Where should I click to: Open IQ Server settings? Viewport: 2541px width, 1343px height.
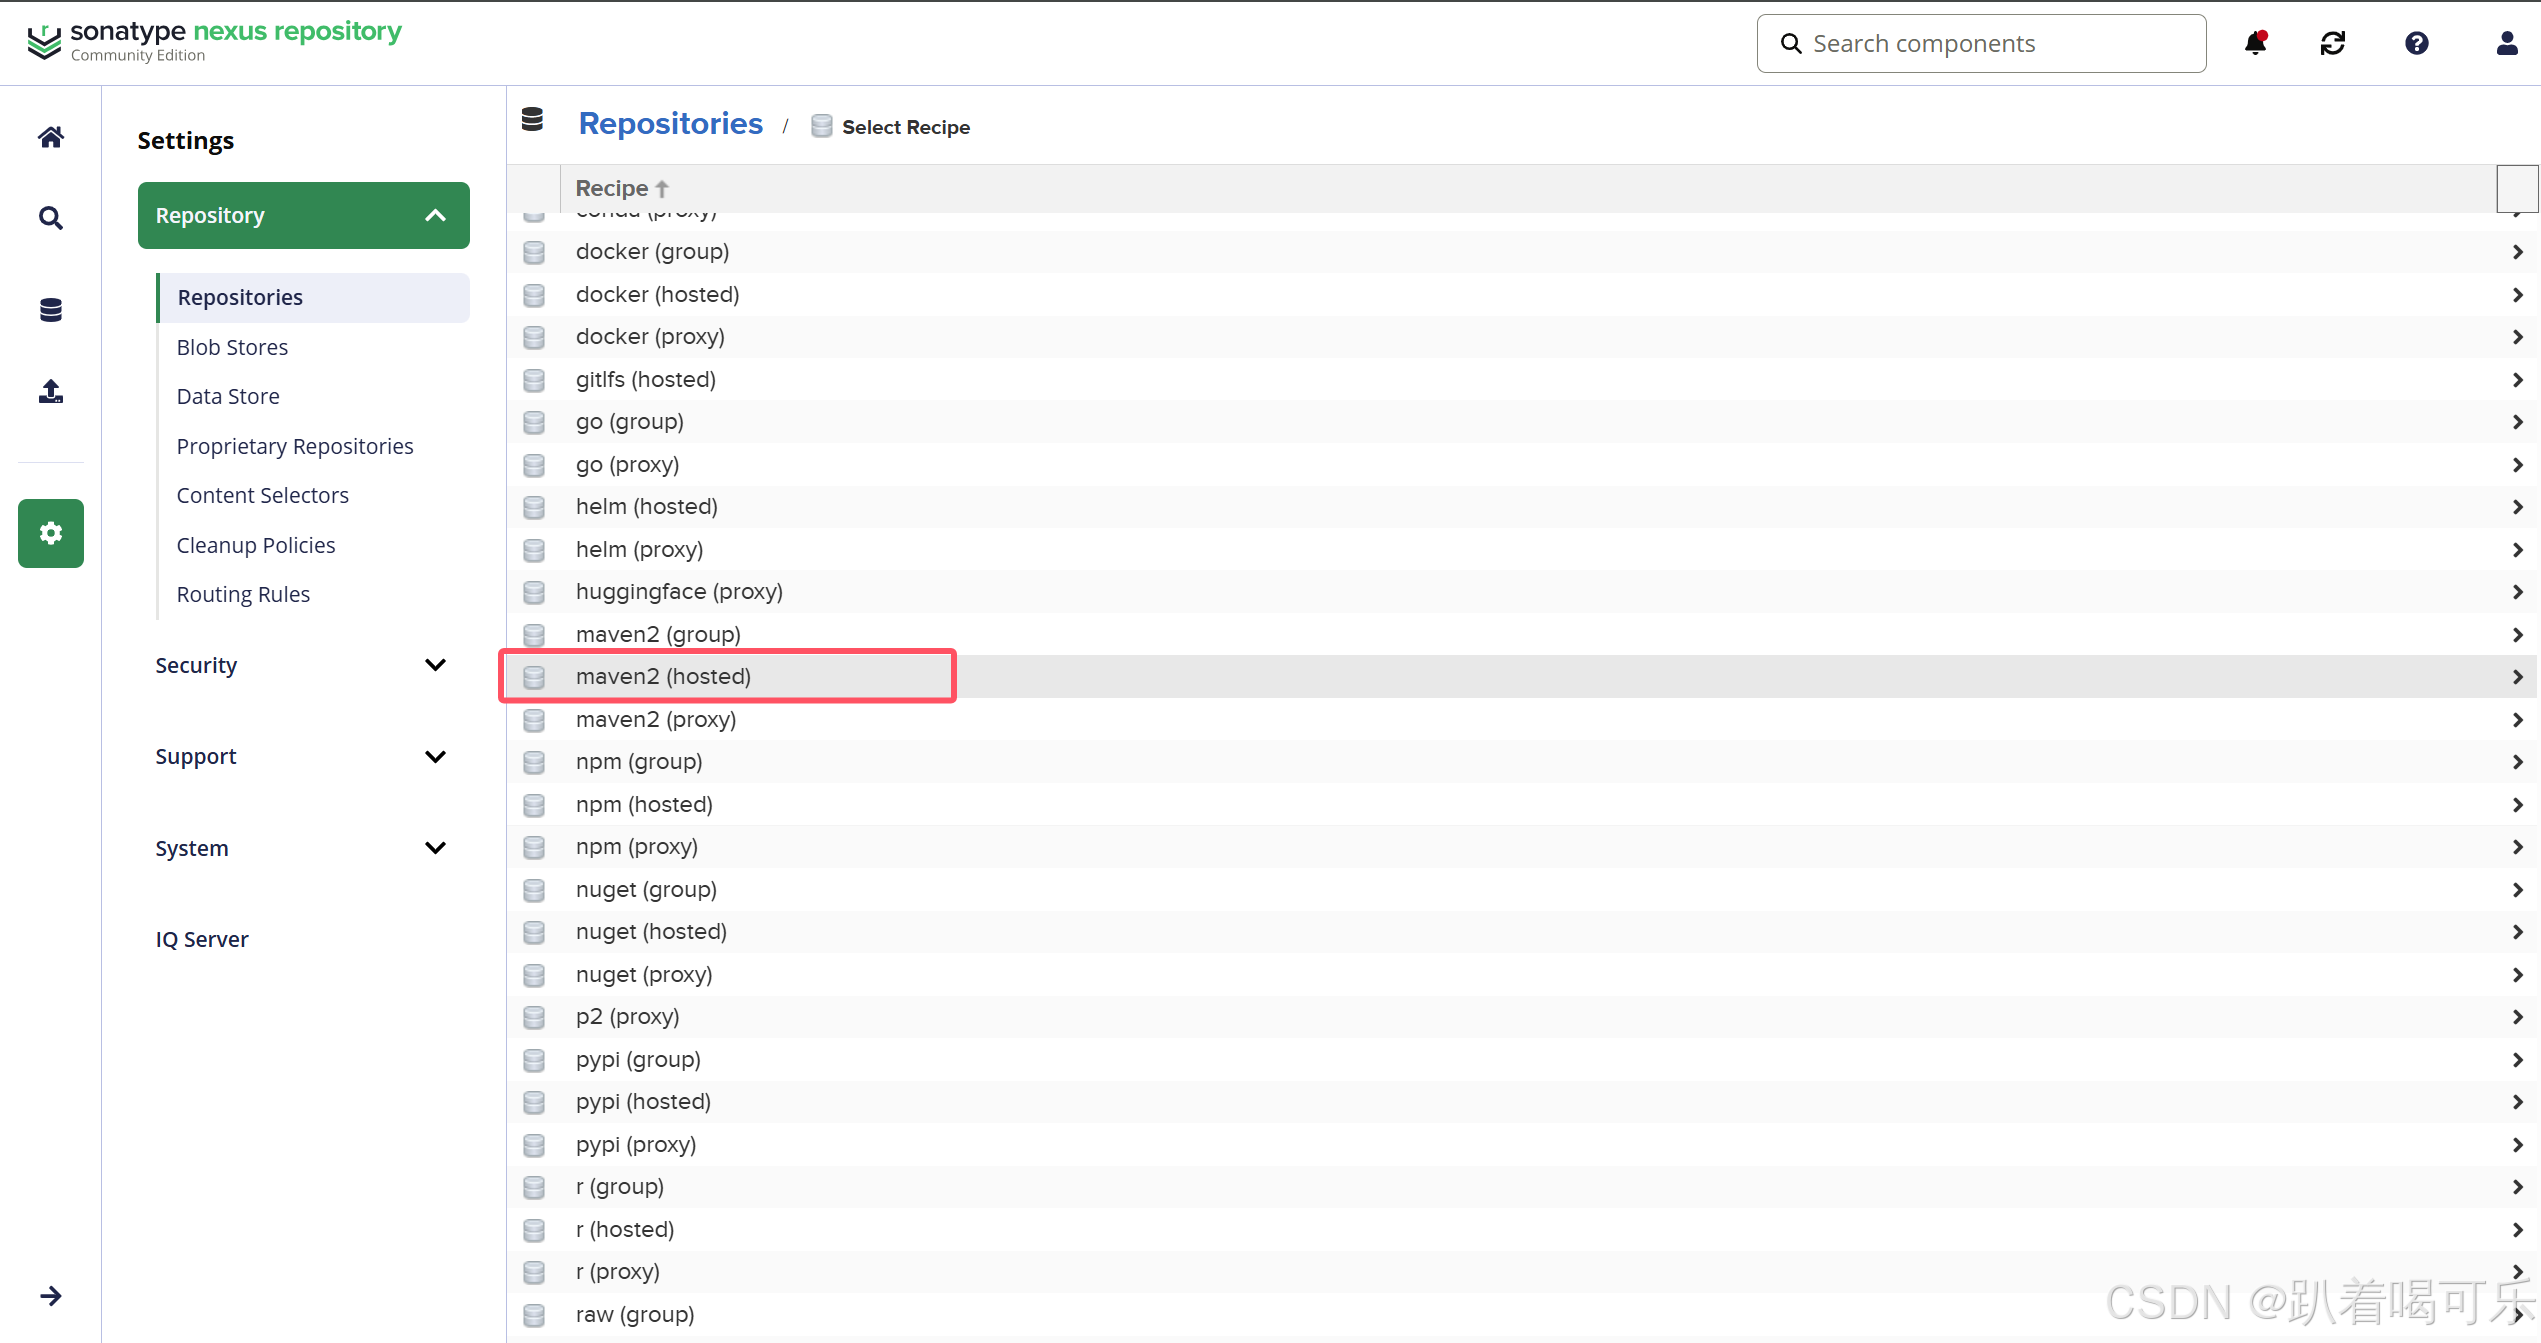tap(202, 939)
